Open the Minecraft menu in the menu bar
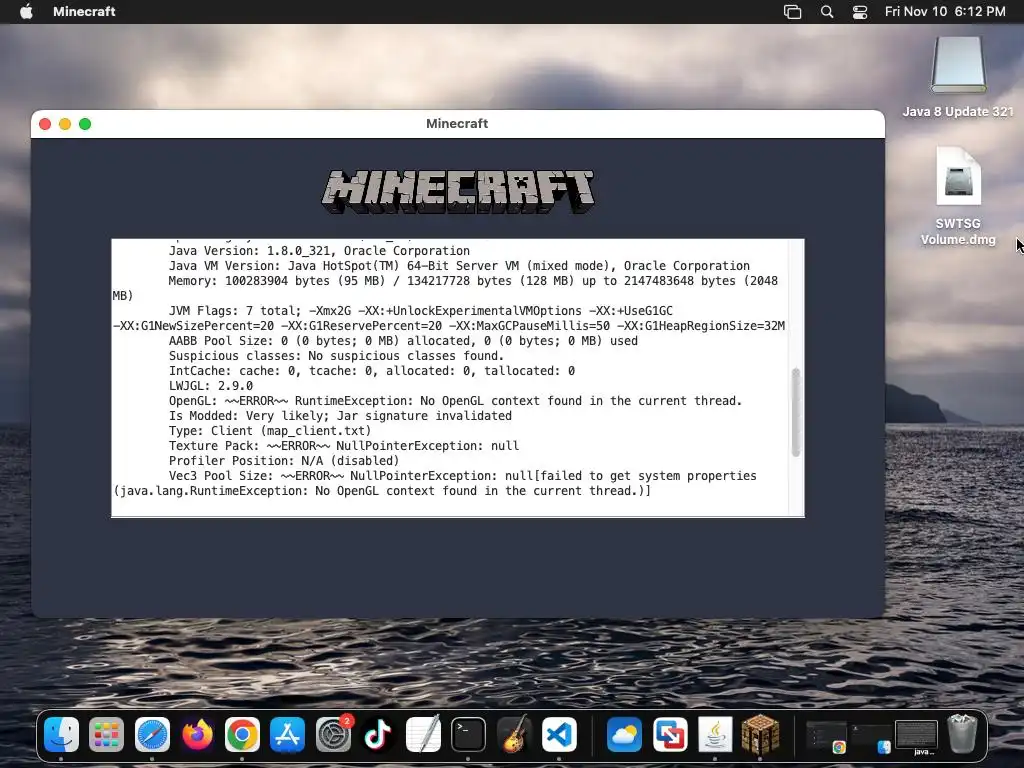This screenshot has height=768, width=1024. (x=84, y=11)
